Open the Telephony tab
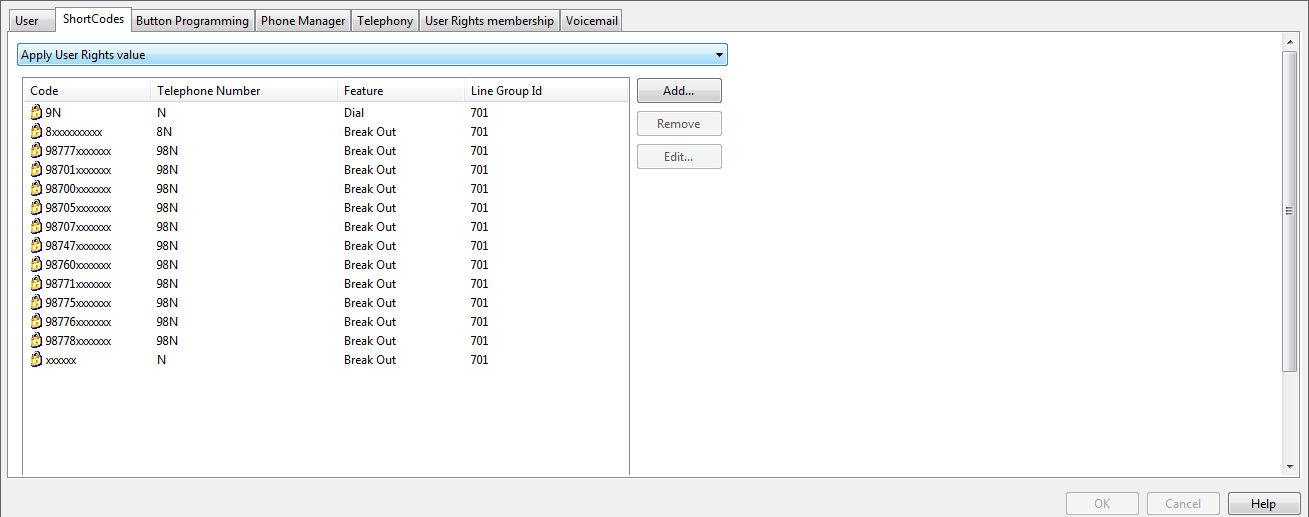The width and height of the screenshot is (1309, 517). pyautogui.click(x=385, y=20)
